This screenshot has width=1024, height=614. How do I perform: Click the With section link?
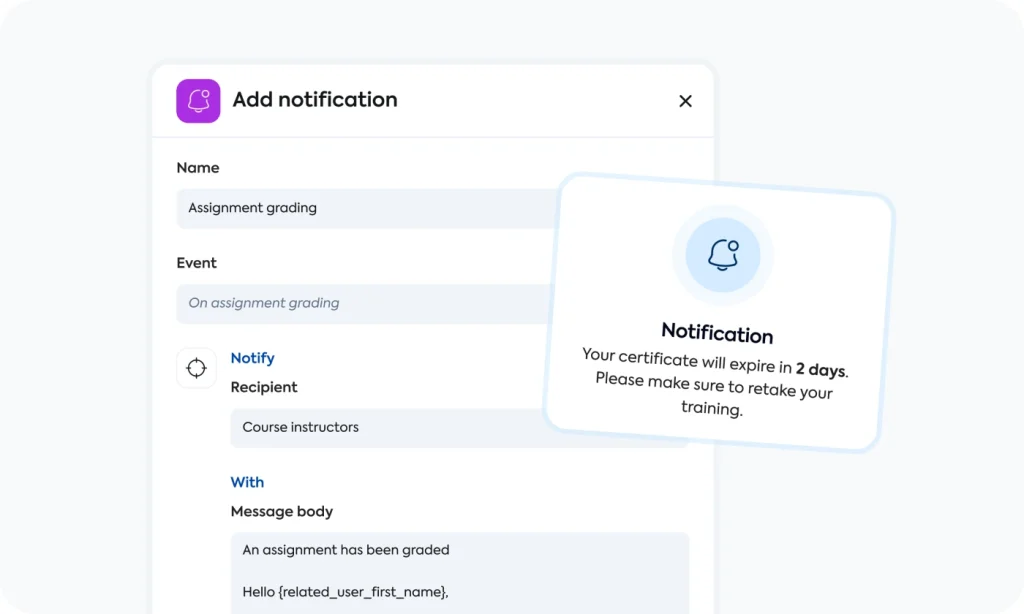point(247,482)
